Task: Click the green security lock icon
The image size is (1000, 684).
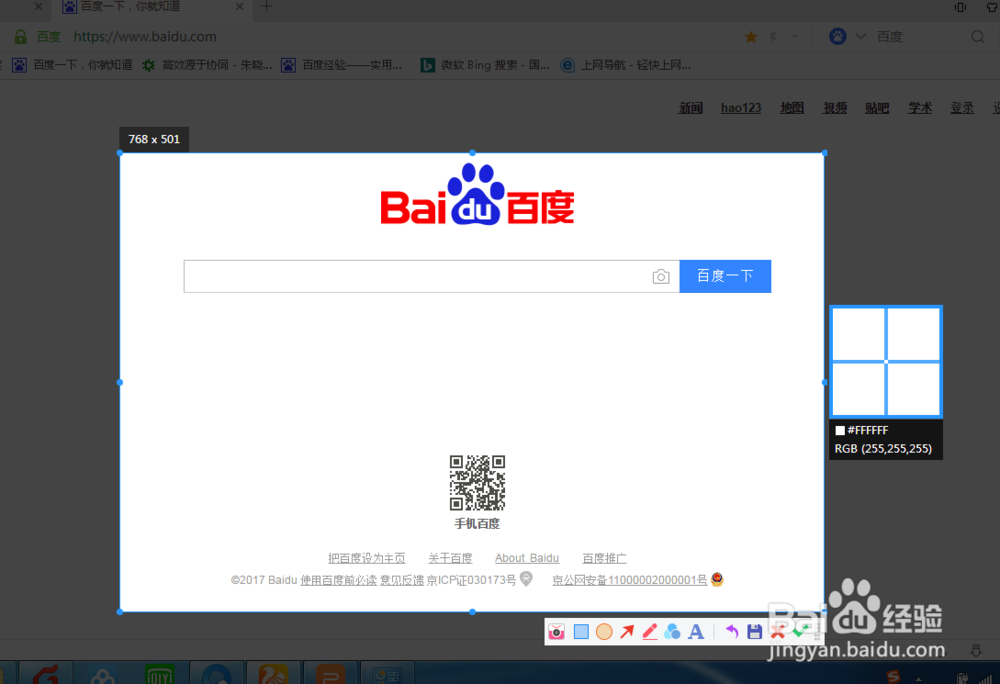Action: click(x=20, y=37)
